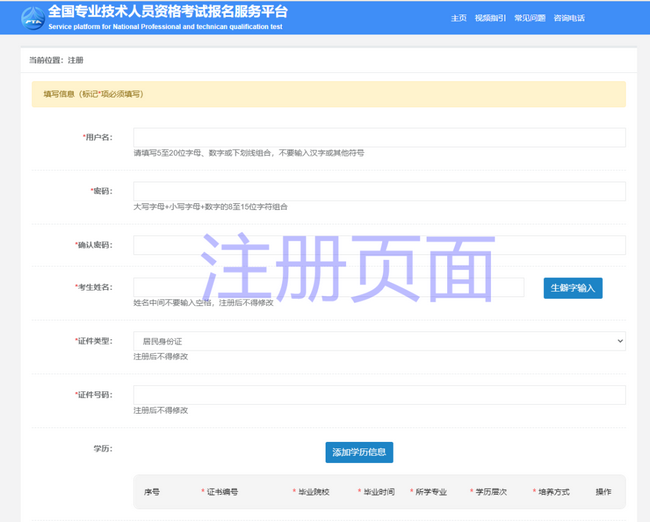Focus the 考生姓名 input field
The width and height of the screenshot is (650, 522).
point(328,287)
